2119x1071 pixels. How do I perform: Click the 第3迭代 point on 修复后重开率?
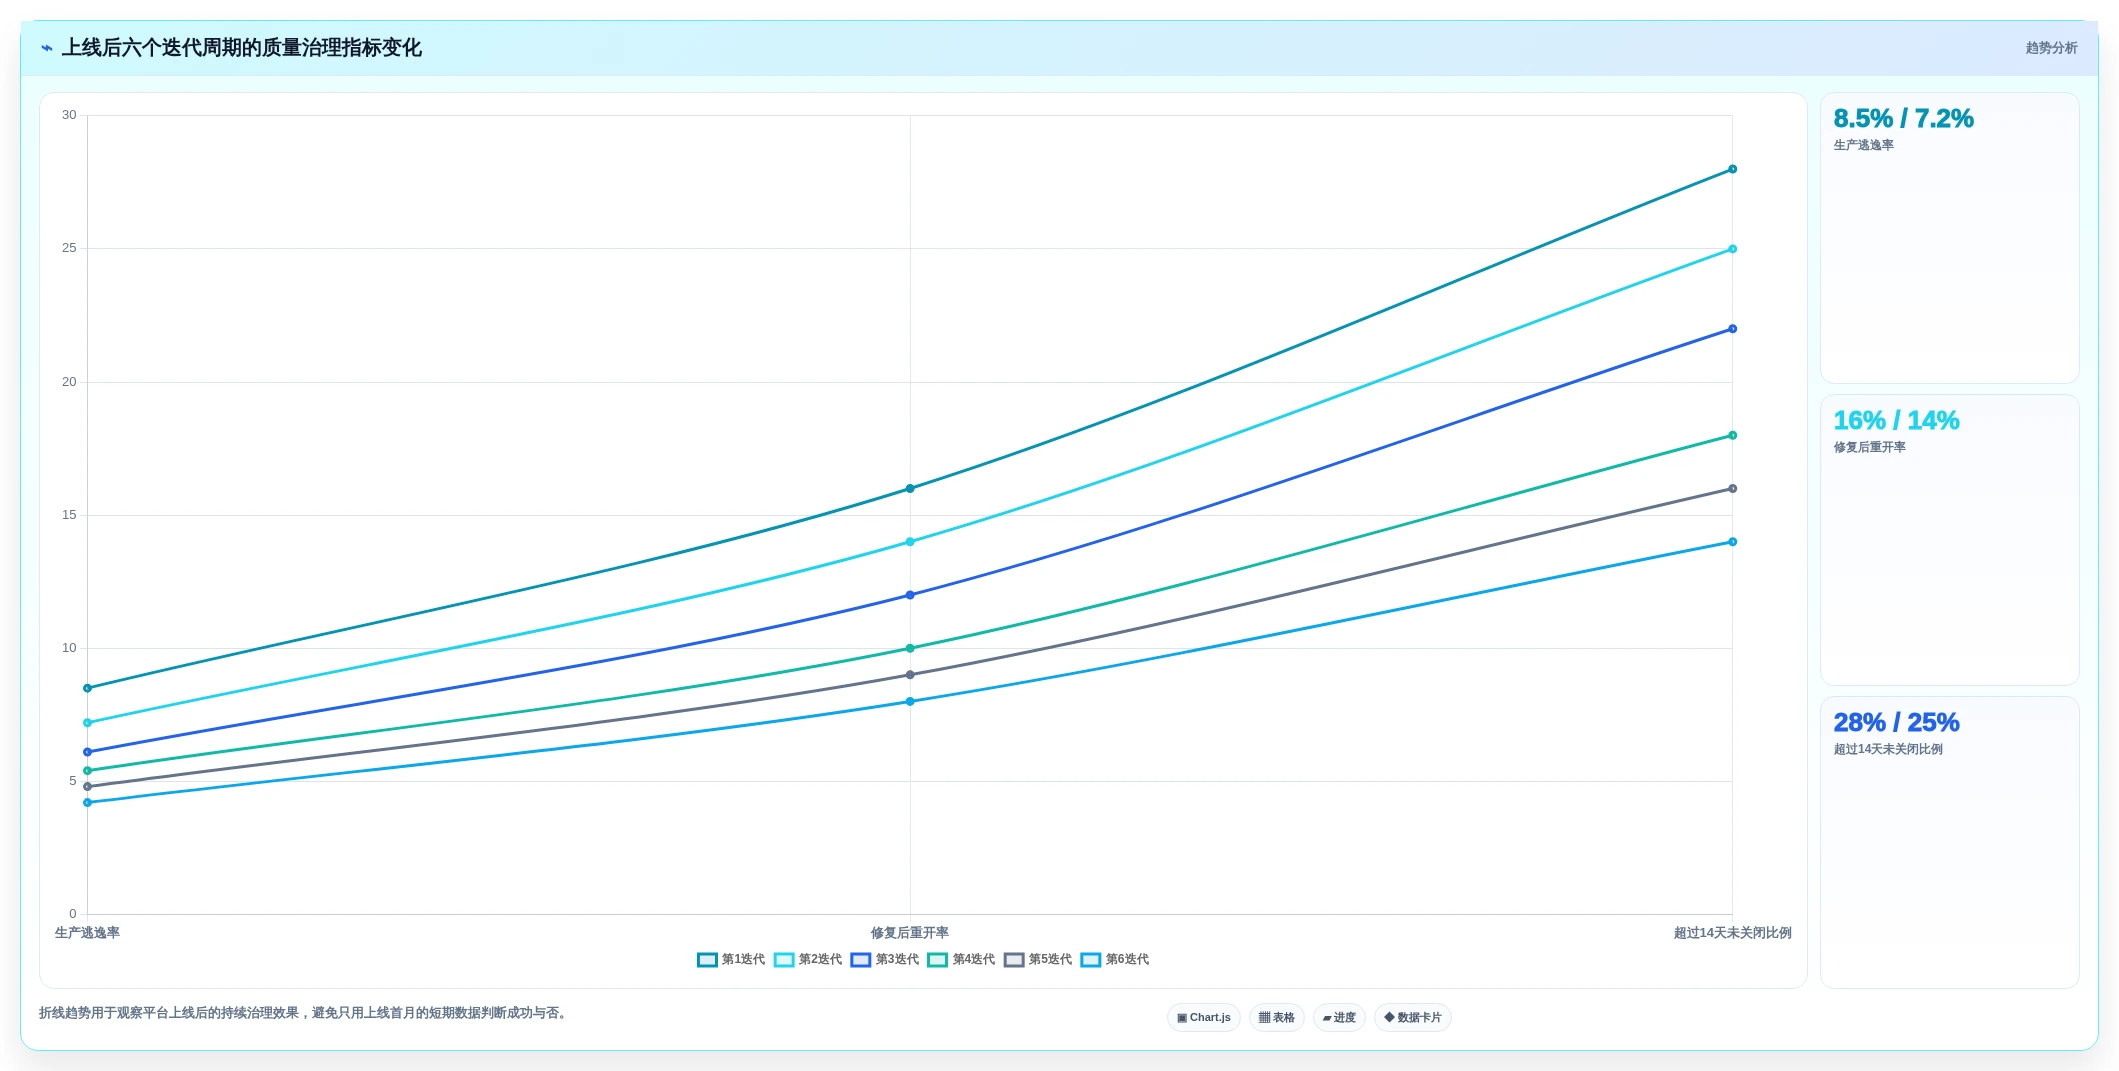click(x=910, y=595)
